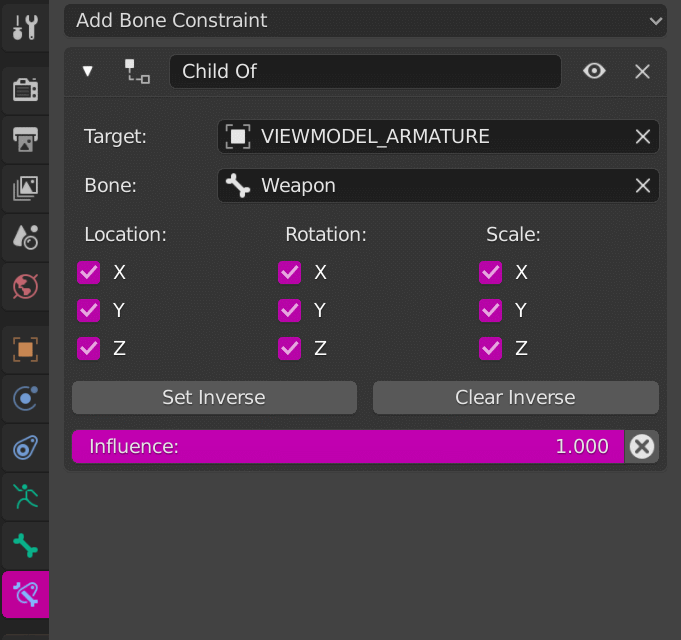
Task: Open the Tool properties tab
Action: tap(24, 27)
